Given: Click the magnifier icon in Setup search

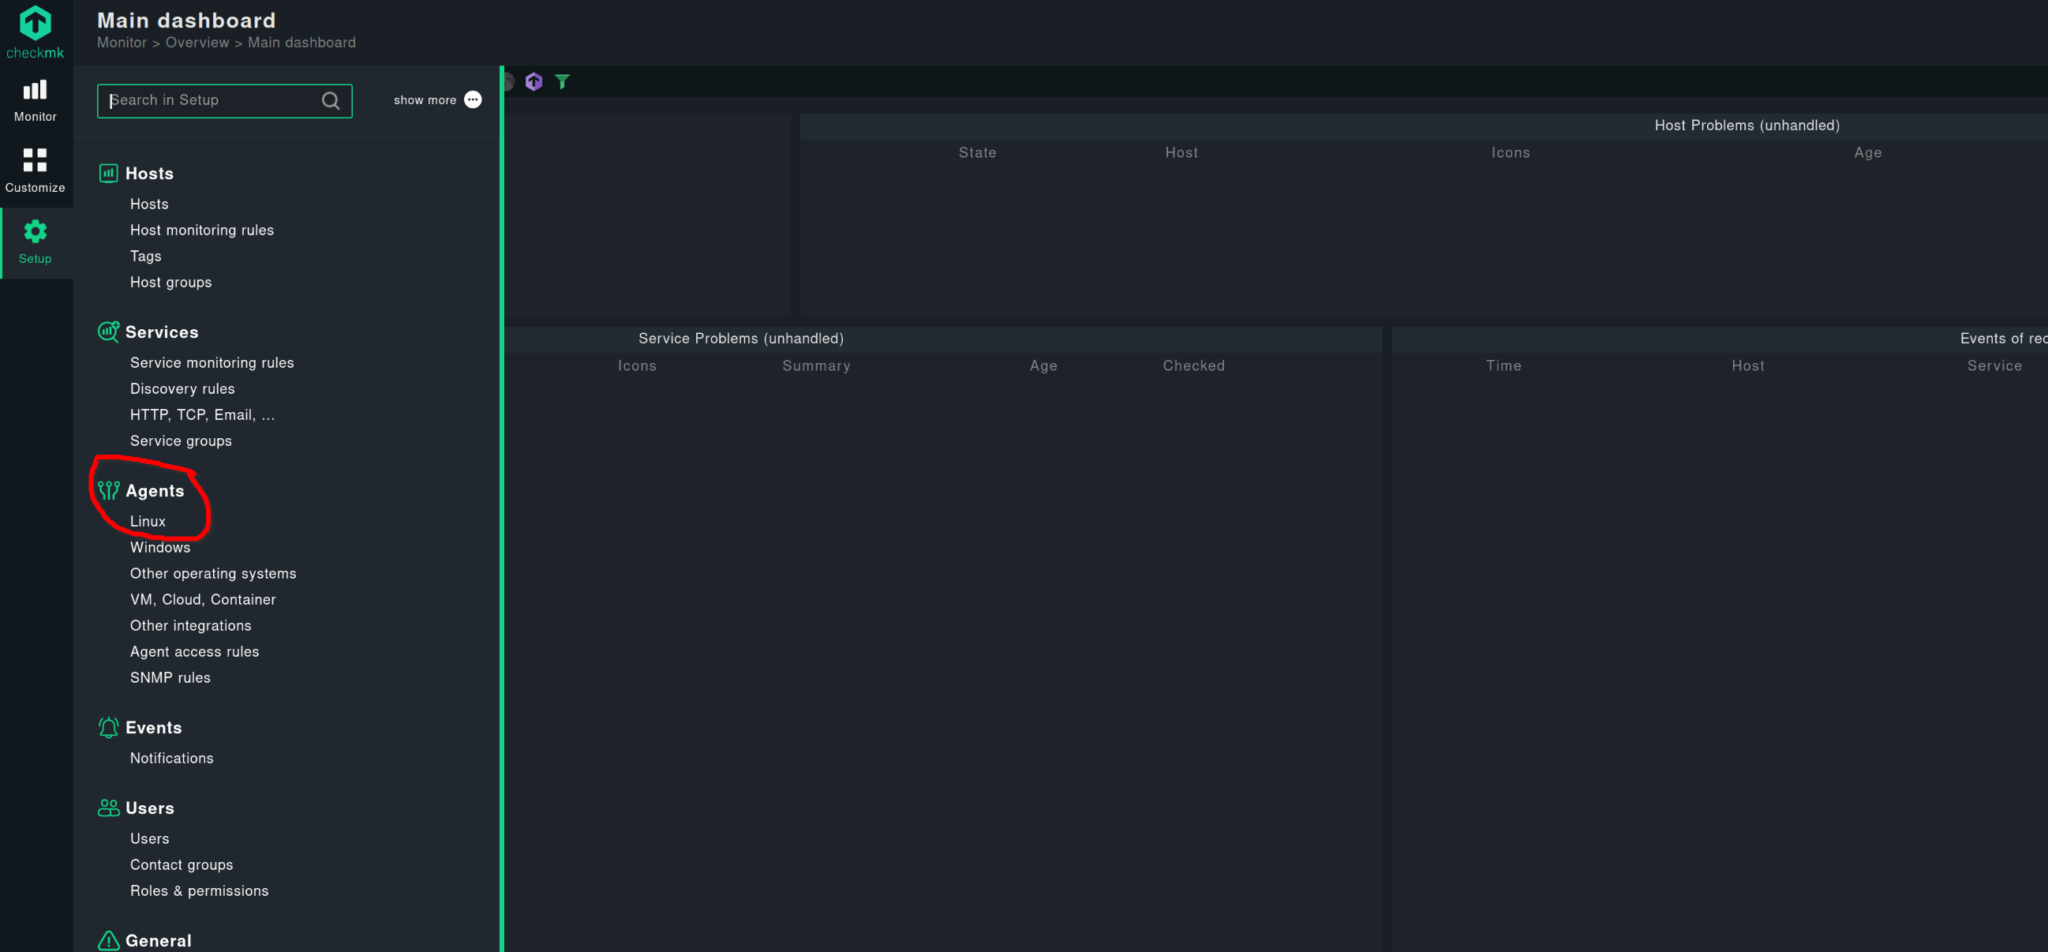Looking at the screenshot, I should tap(330, 101).
